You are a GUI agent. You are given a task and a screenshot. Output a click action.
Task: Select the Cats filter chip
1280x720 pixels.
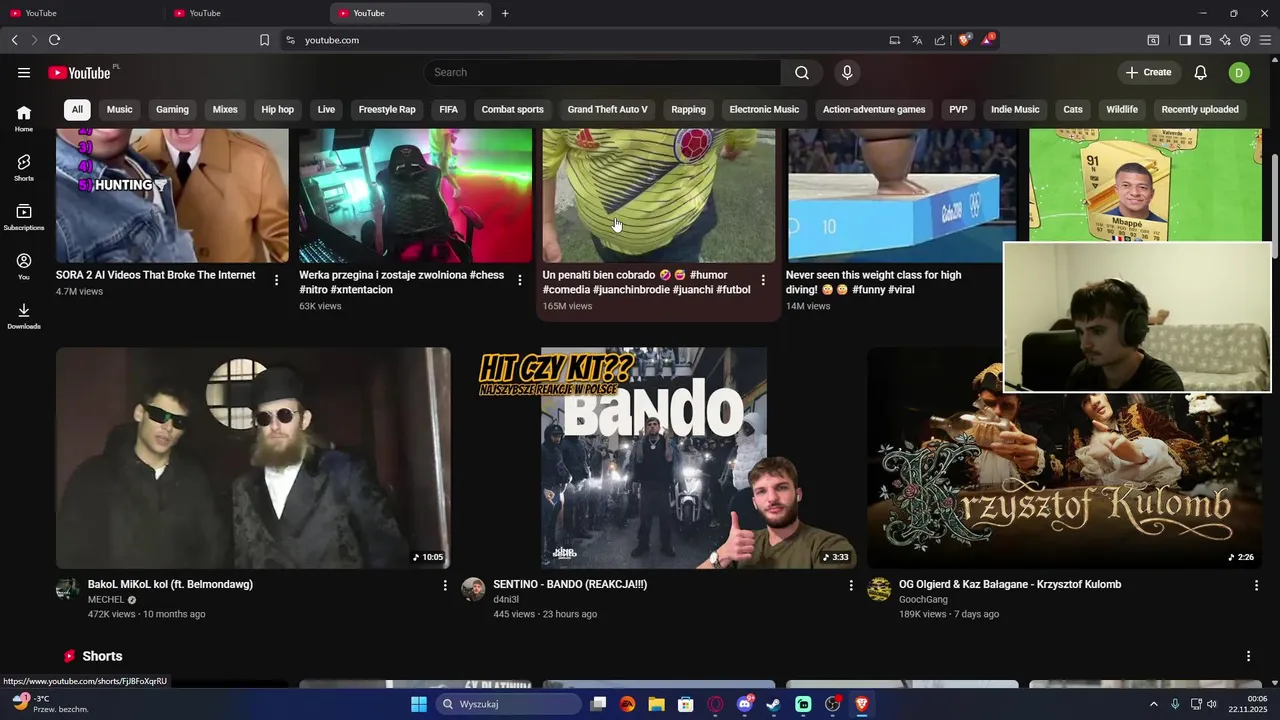[x=1073, y=109]
